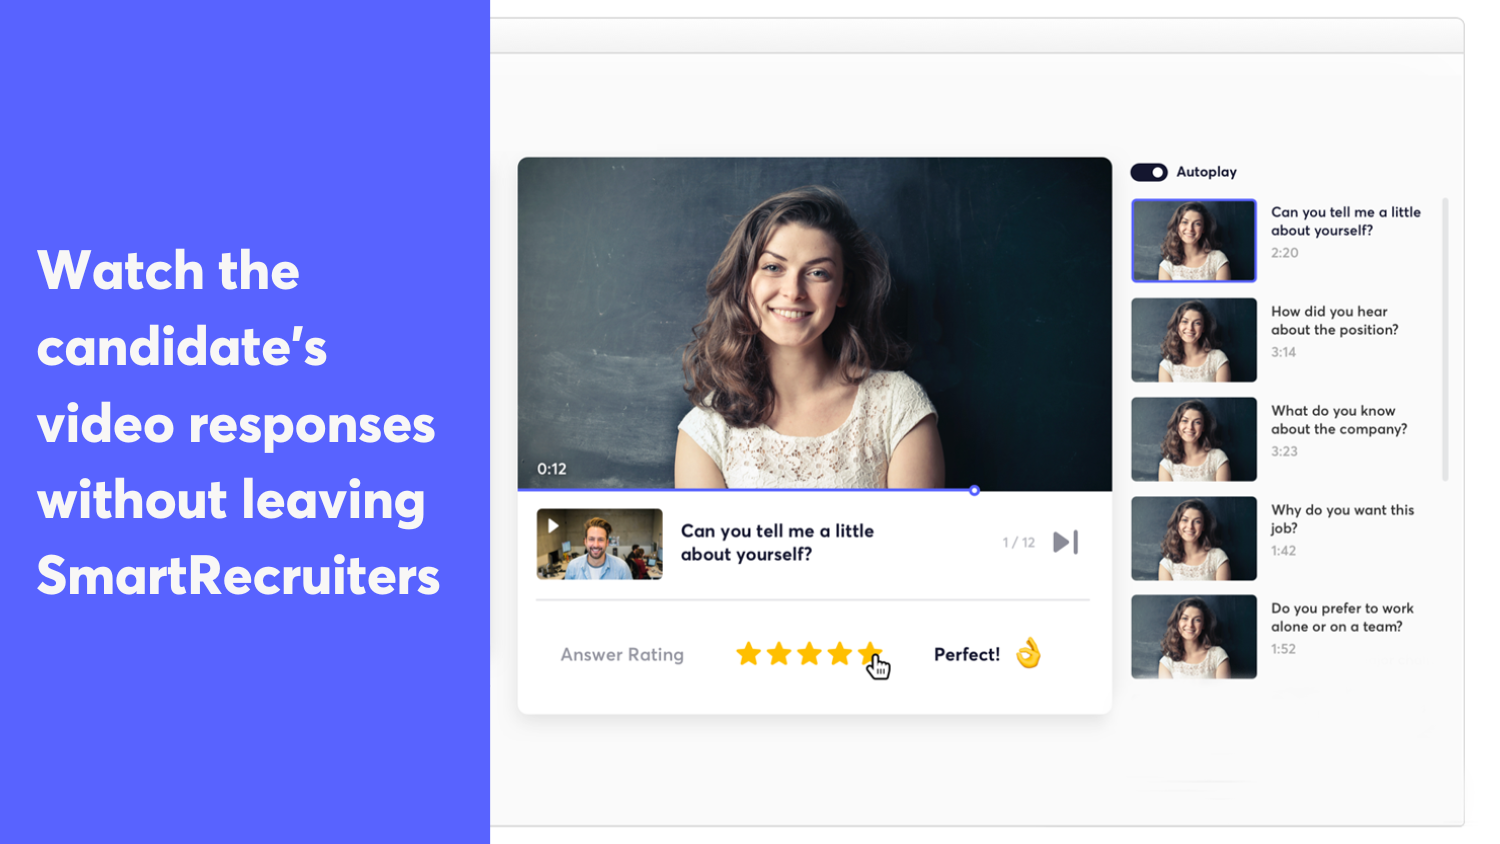1500x844 pixels.
Task: Open 'How did you hear' video thumbnail
Action: pyautogui.click(x=1193, y=340)
